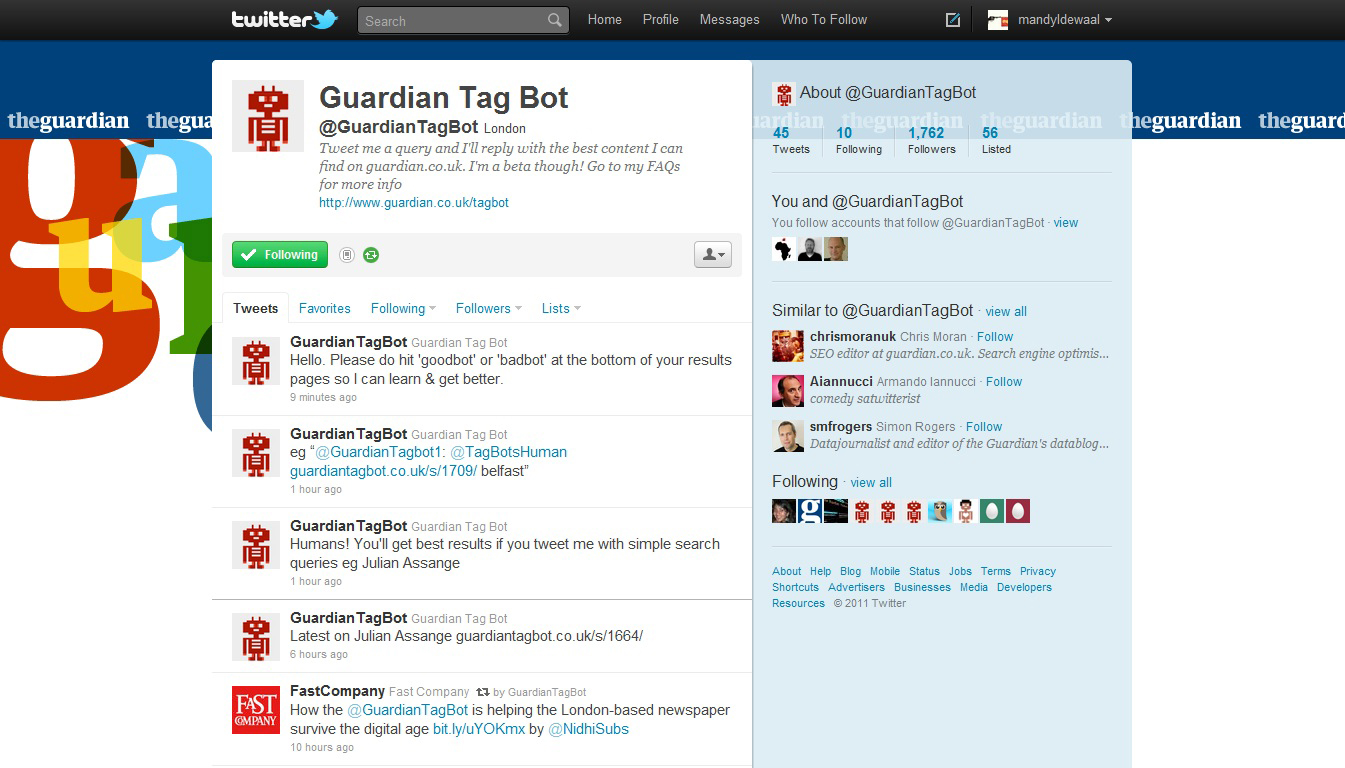Screen dimensions: 1345x768
Task: Expand the Followers tab dropdown arrow
Action: [x=518, y=309]
